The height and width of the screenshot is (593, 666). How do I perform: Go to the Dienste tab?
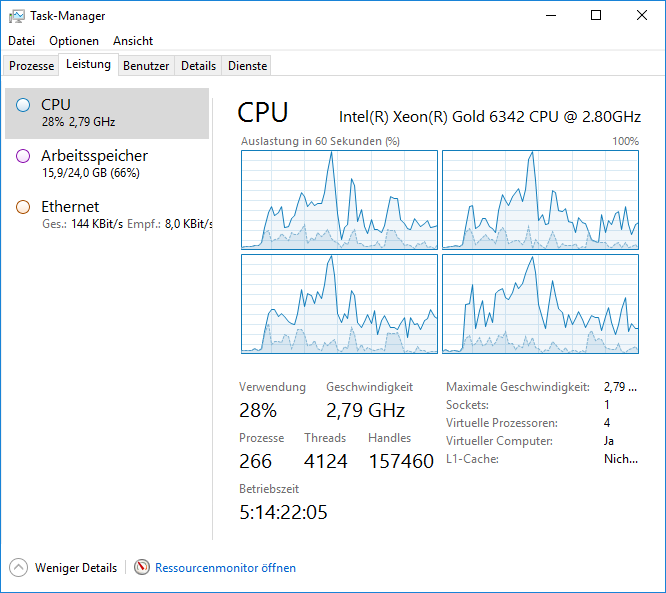pos(247,66)
